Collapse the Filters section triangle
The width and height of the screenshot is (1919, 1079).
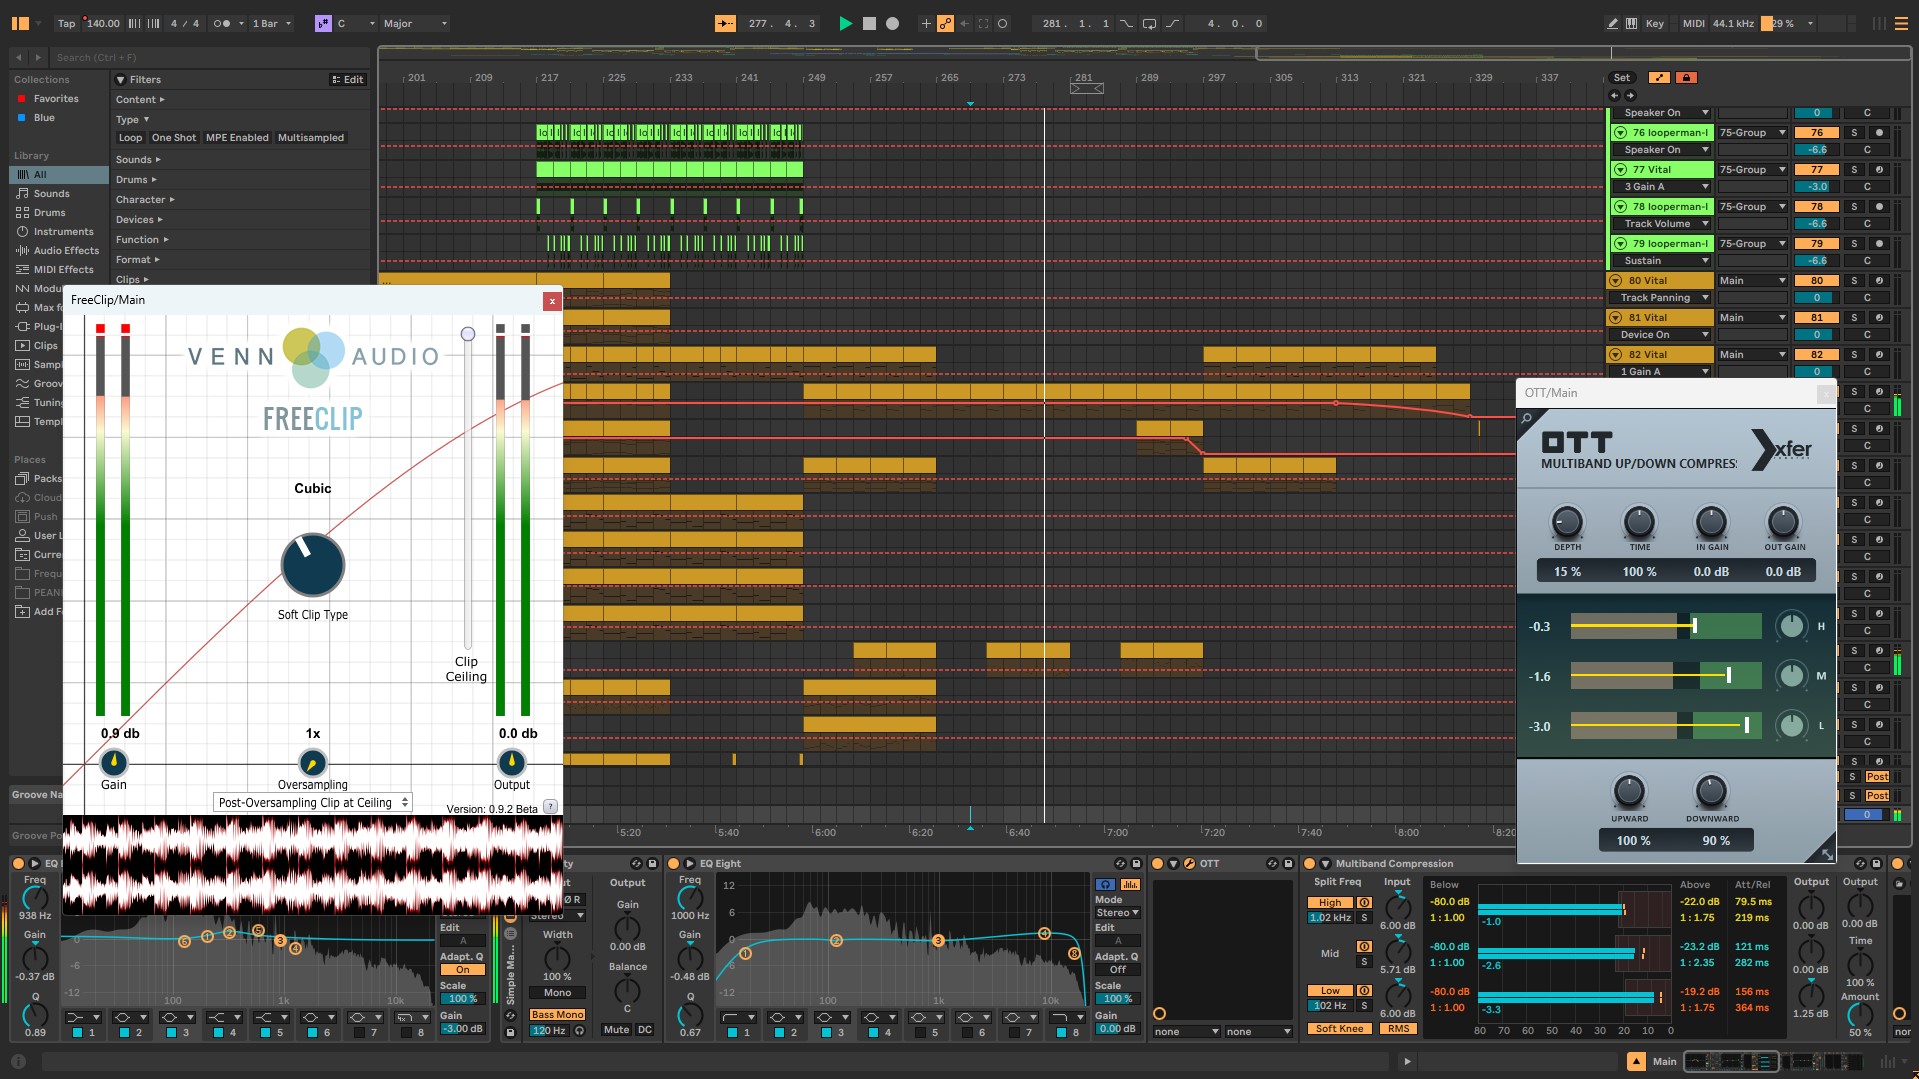point(120,79)
